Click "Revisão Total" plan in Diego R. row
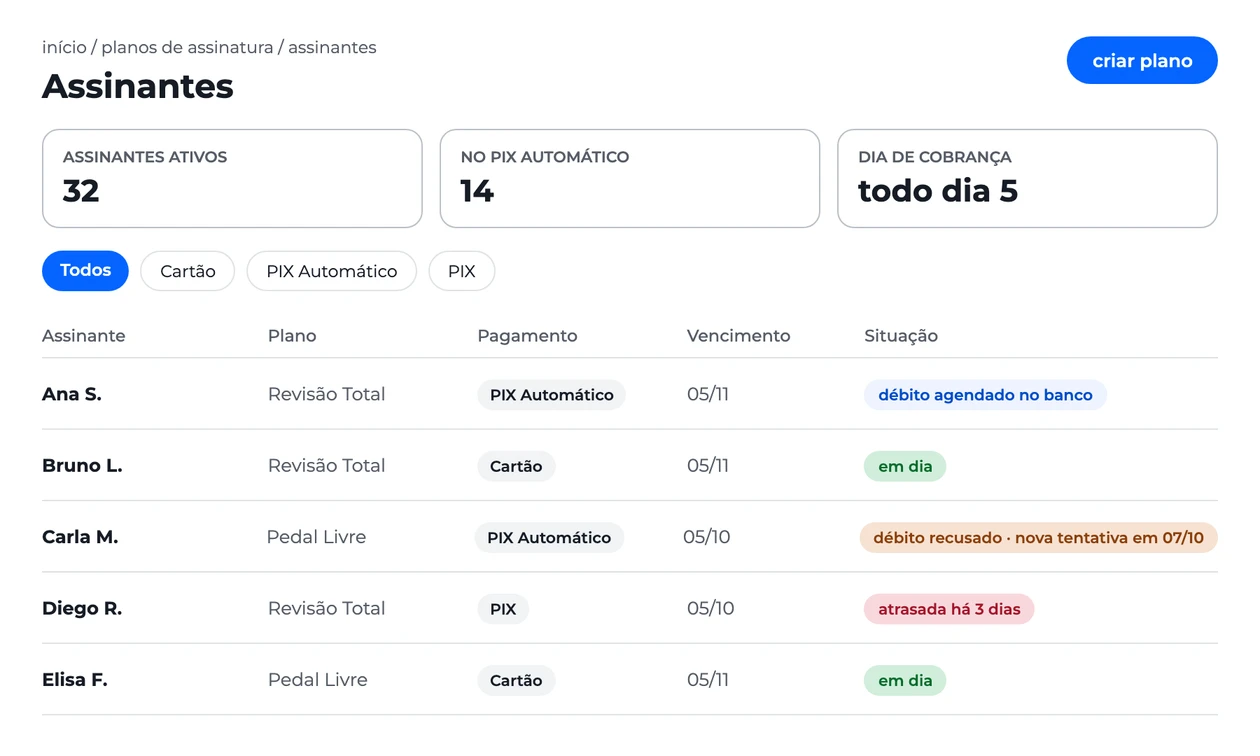This screenshot has width=1260, height=756. [327, 608]
